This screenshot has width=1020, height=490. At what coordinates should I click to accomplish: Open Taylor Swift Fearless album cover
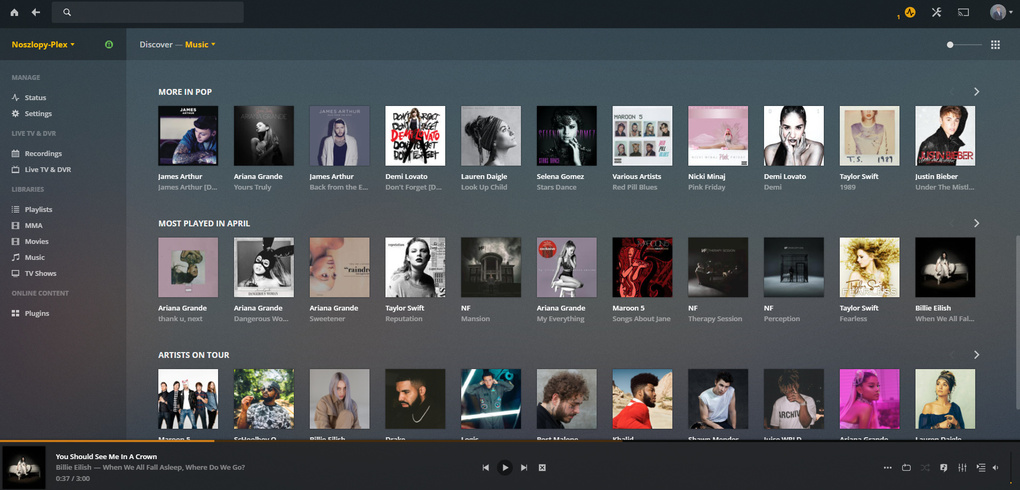click(x=869, y=267)
